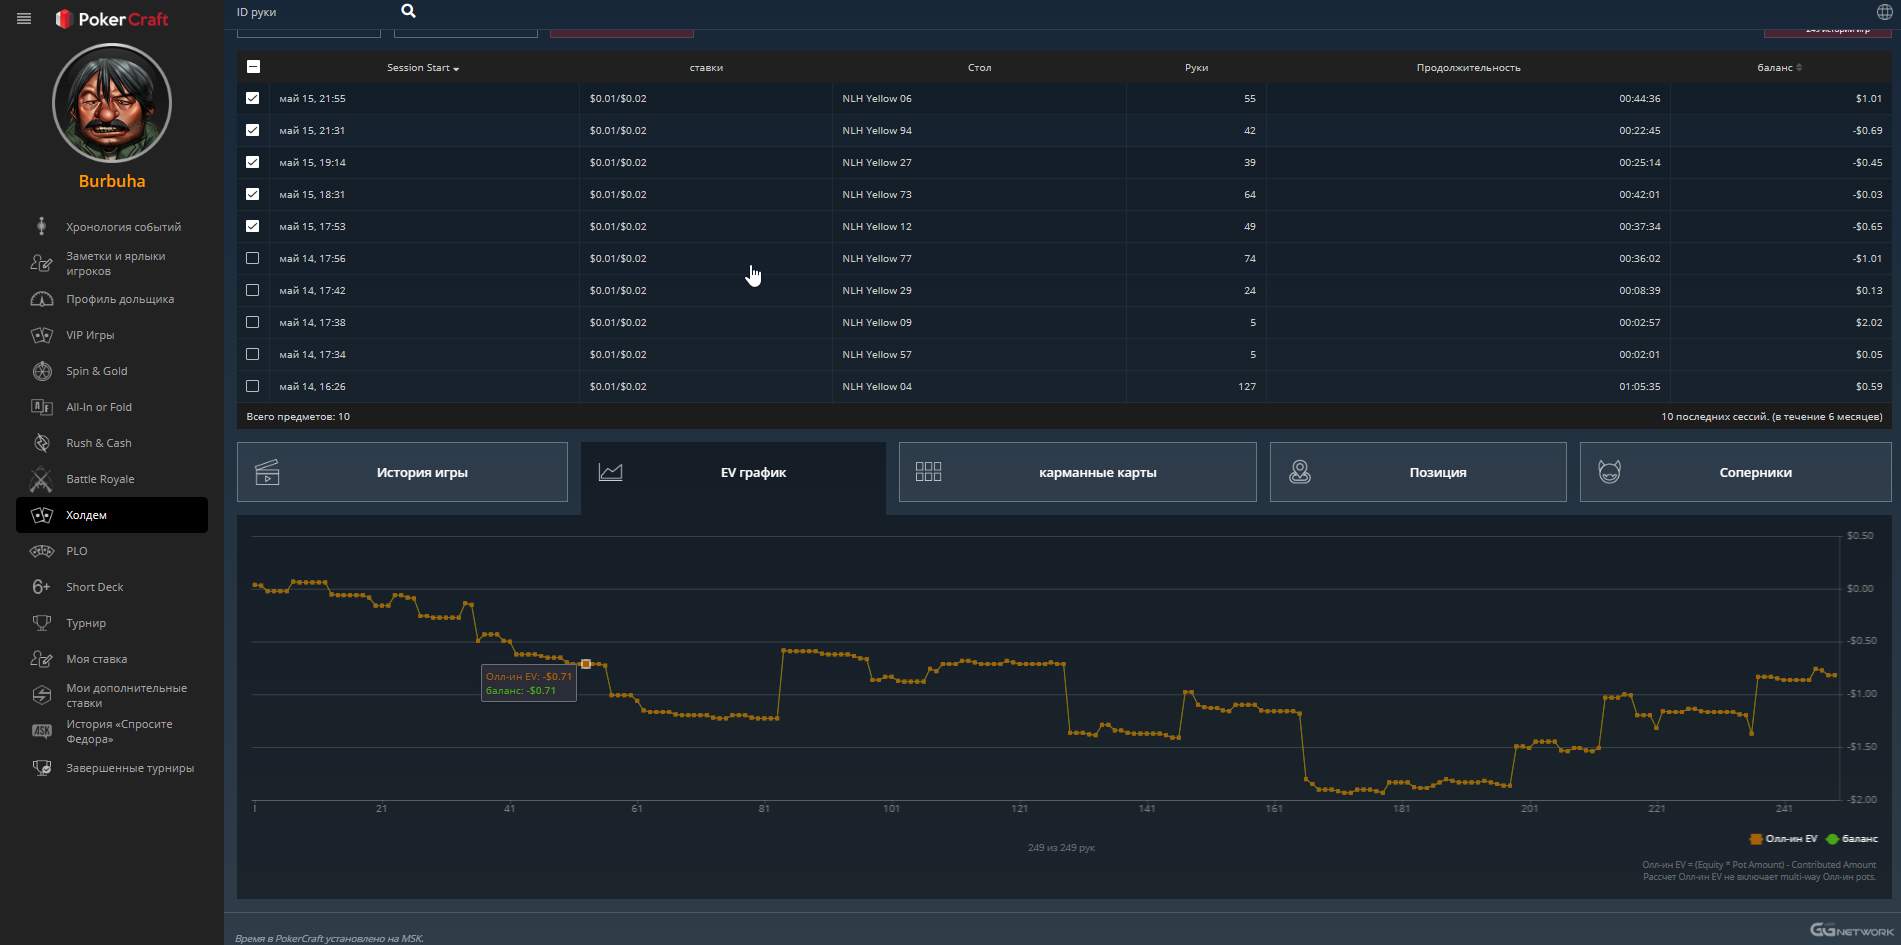Click the Турнир trophy icon

[41, 623]
